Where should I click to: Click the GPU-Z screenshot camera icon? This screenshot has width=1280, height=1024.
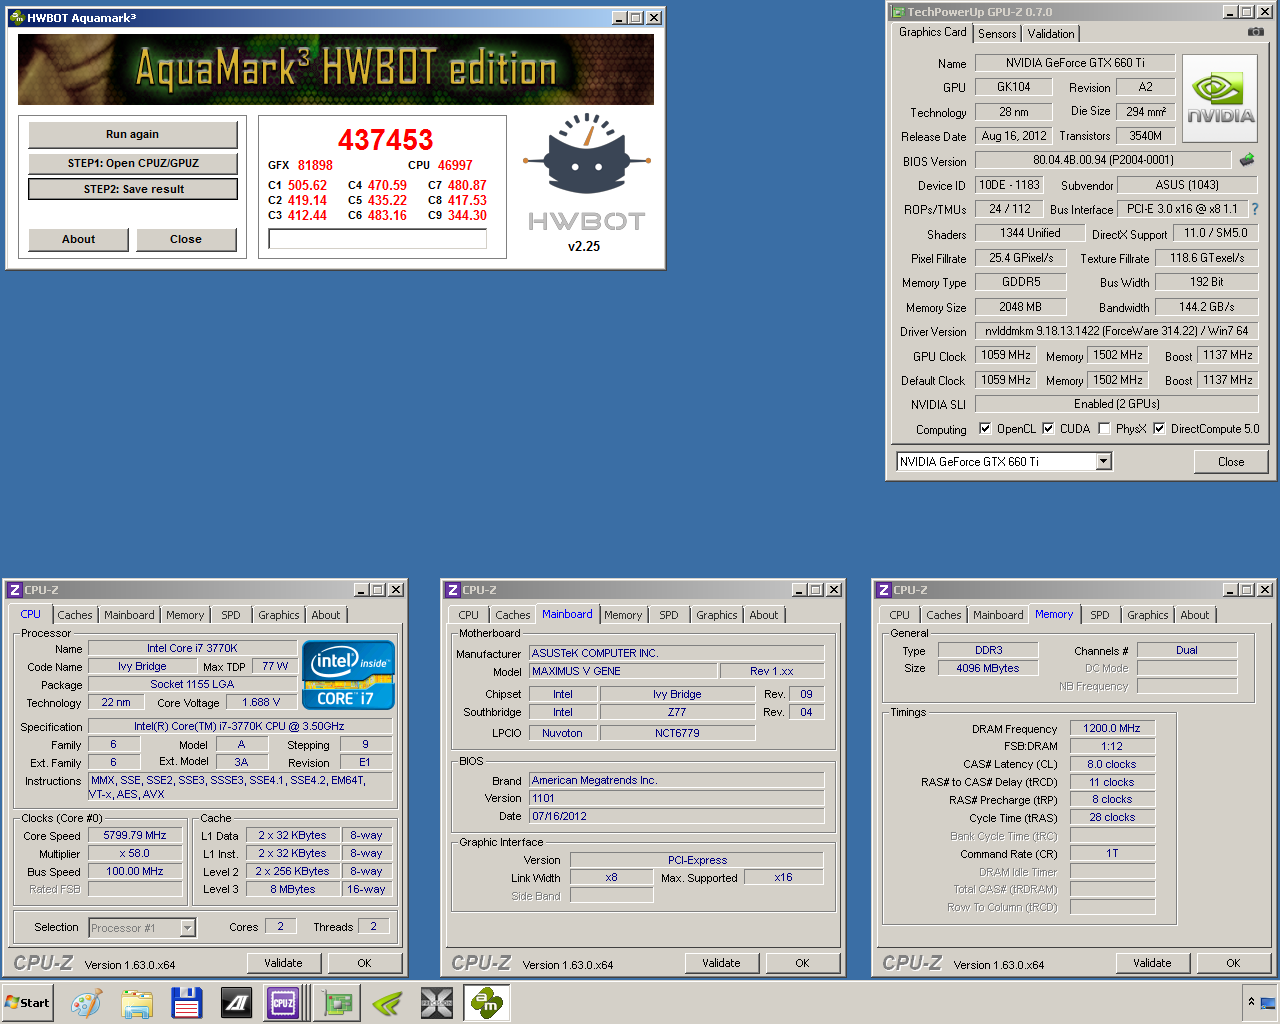[1255, 32]
